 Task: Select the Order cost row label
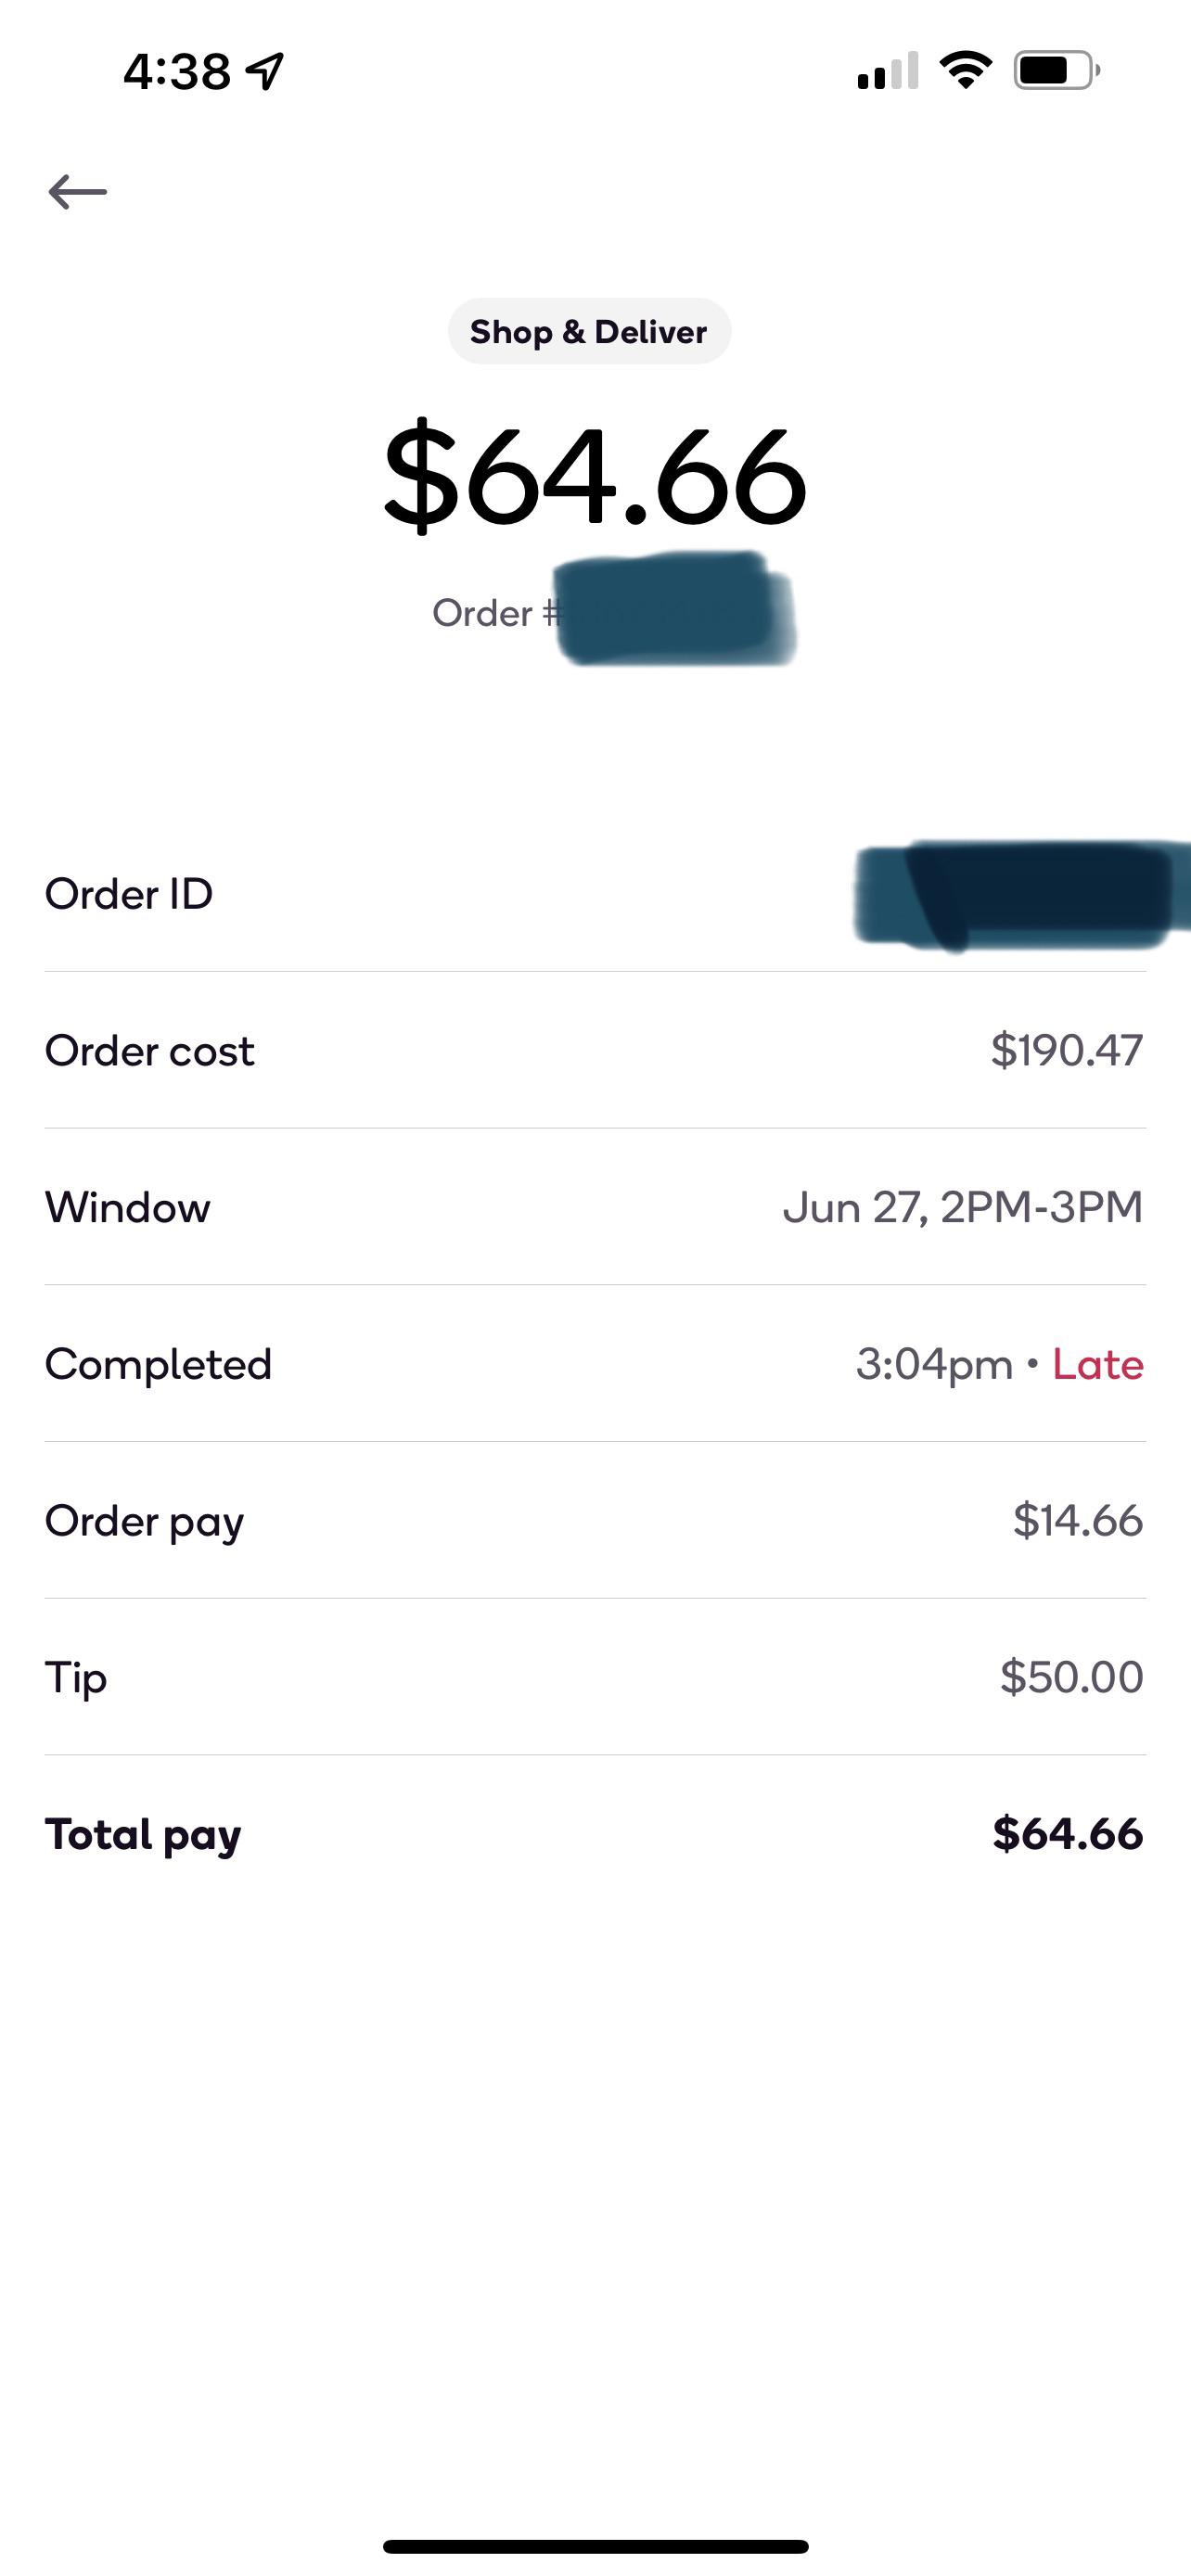click(x=150, y=1051)
